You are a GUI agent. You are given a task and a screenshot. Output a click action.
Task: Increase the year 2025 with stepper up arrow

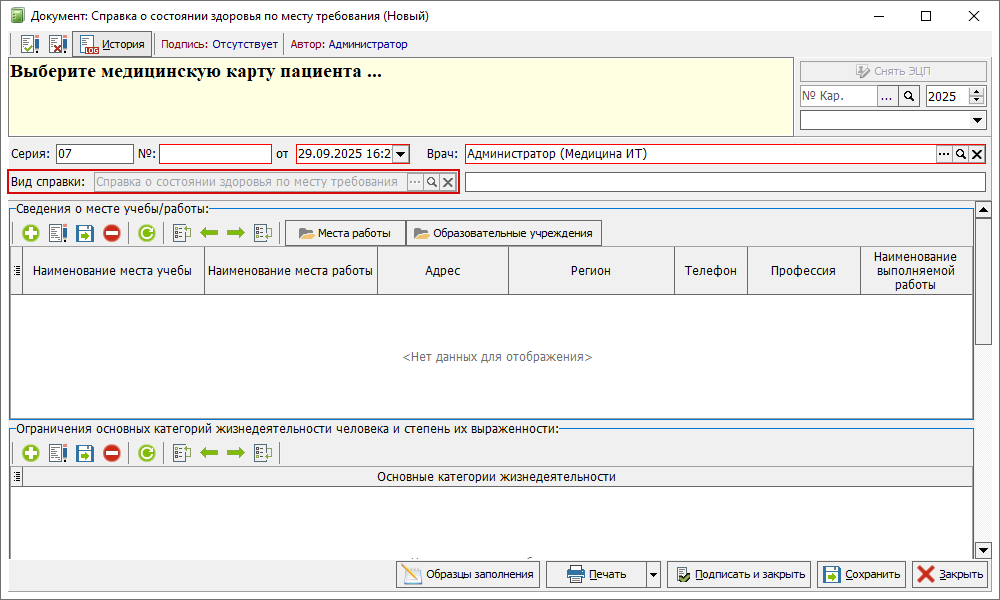click(x=977, y=92)
